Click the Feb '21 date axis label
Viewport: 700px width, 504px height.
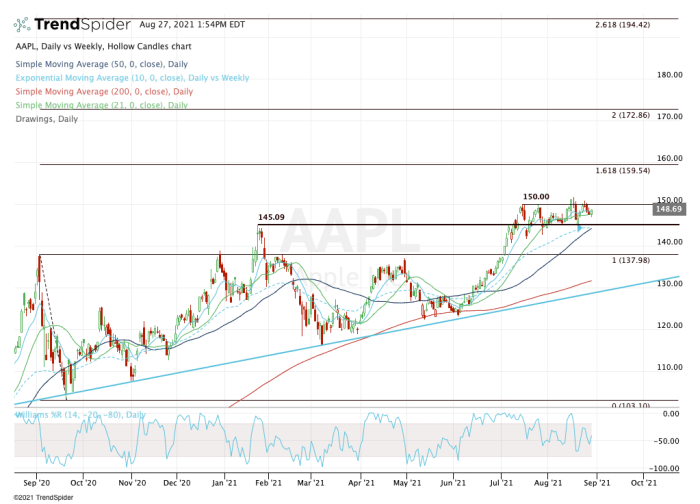268,483
